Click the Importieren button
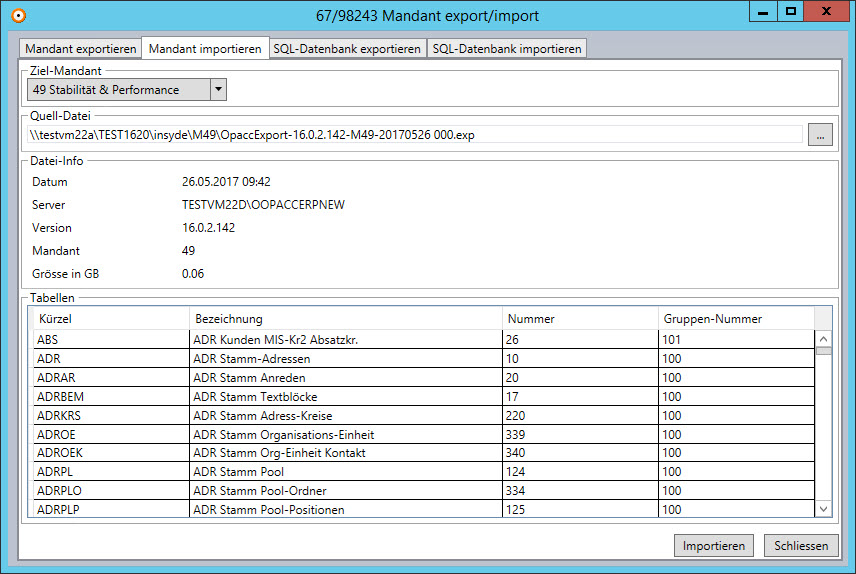Screen dimensions: 856x574 [714, 546]
